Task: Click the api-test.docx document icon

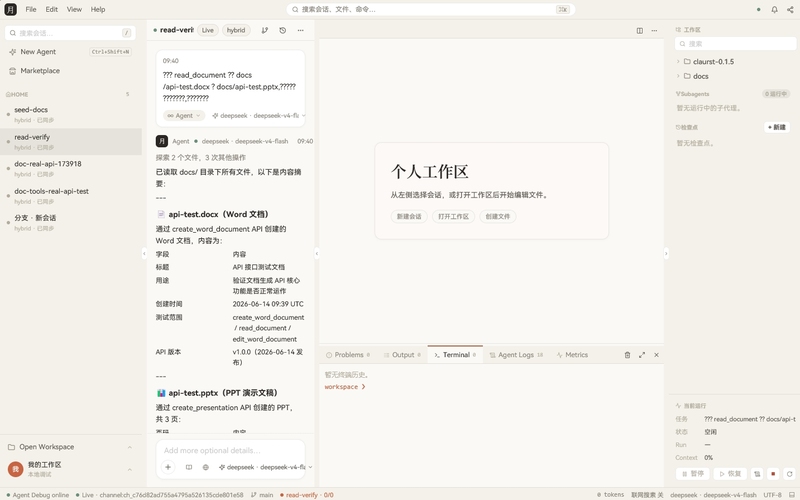Action: 161,214
